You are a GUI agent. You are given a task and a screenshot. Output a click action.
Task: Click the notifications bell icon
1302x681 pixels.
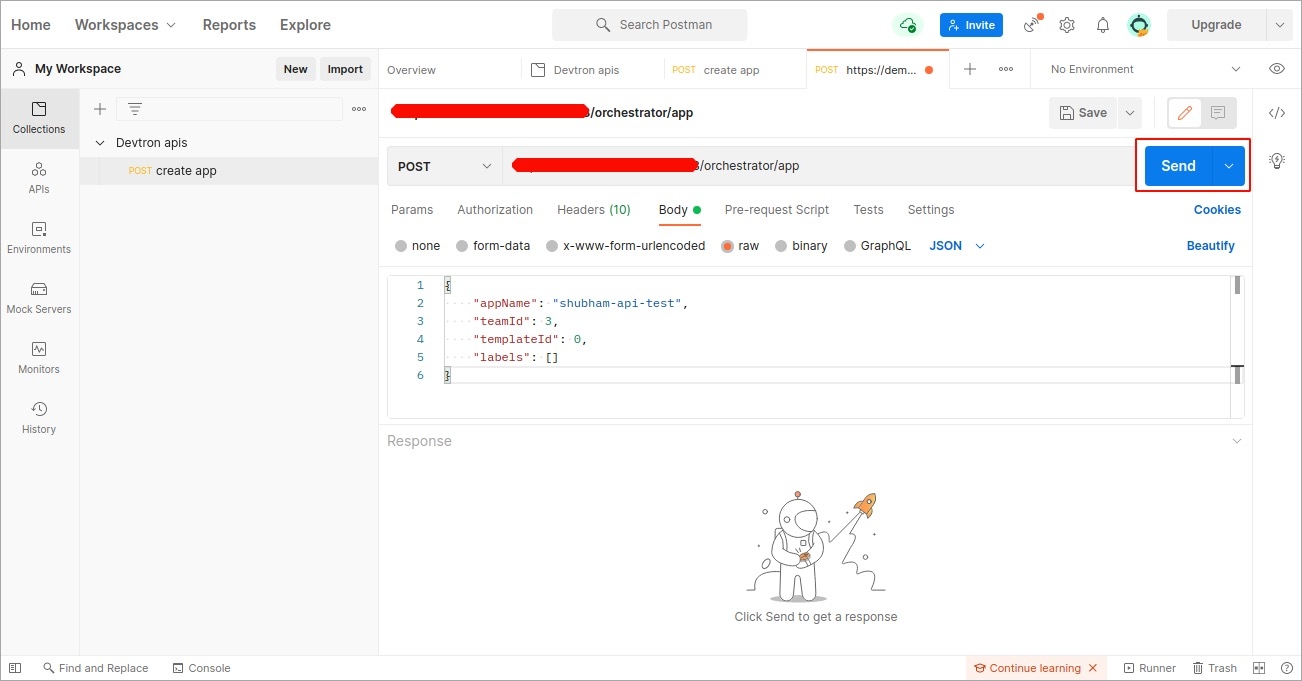pos(1103,25)
